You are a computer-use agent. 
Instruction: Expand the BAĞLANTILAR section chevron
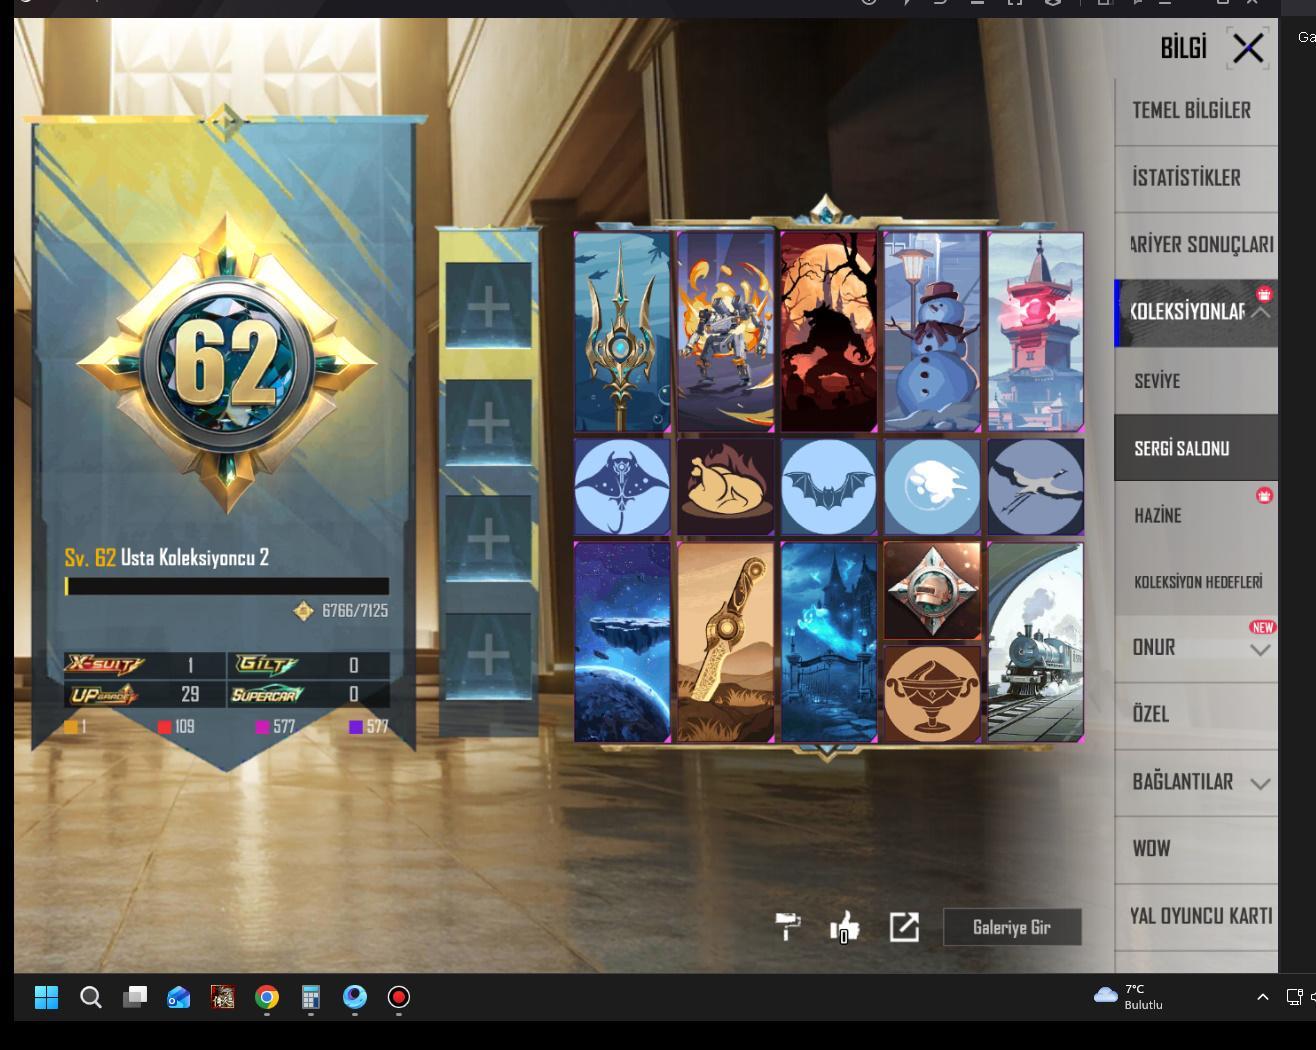(1260, 784)
